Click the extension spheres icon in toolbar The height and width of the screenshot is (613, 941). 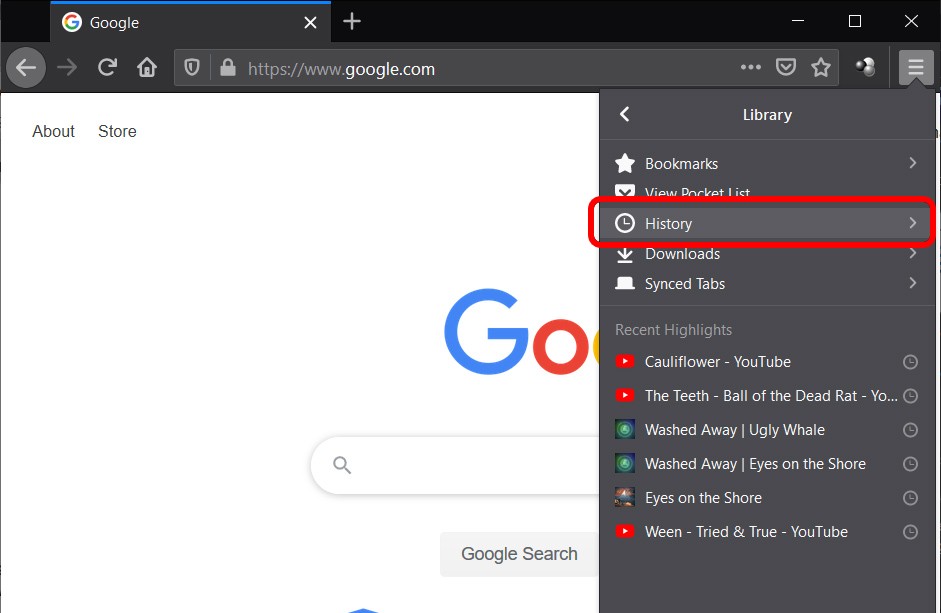[x=865, y=67]
